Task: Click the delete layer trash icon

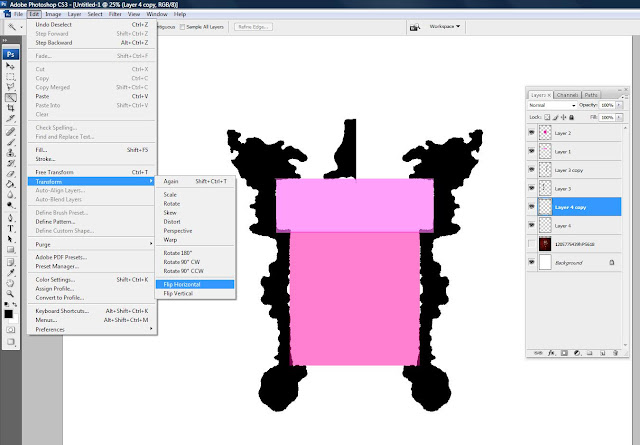Action: (x=615, y=353)
